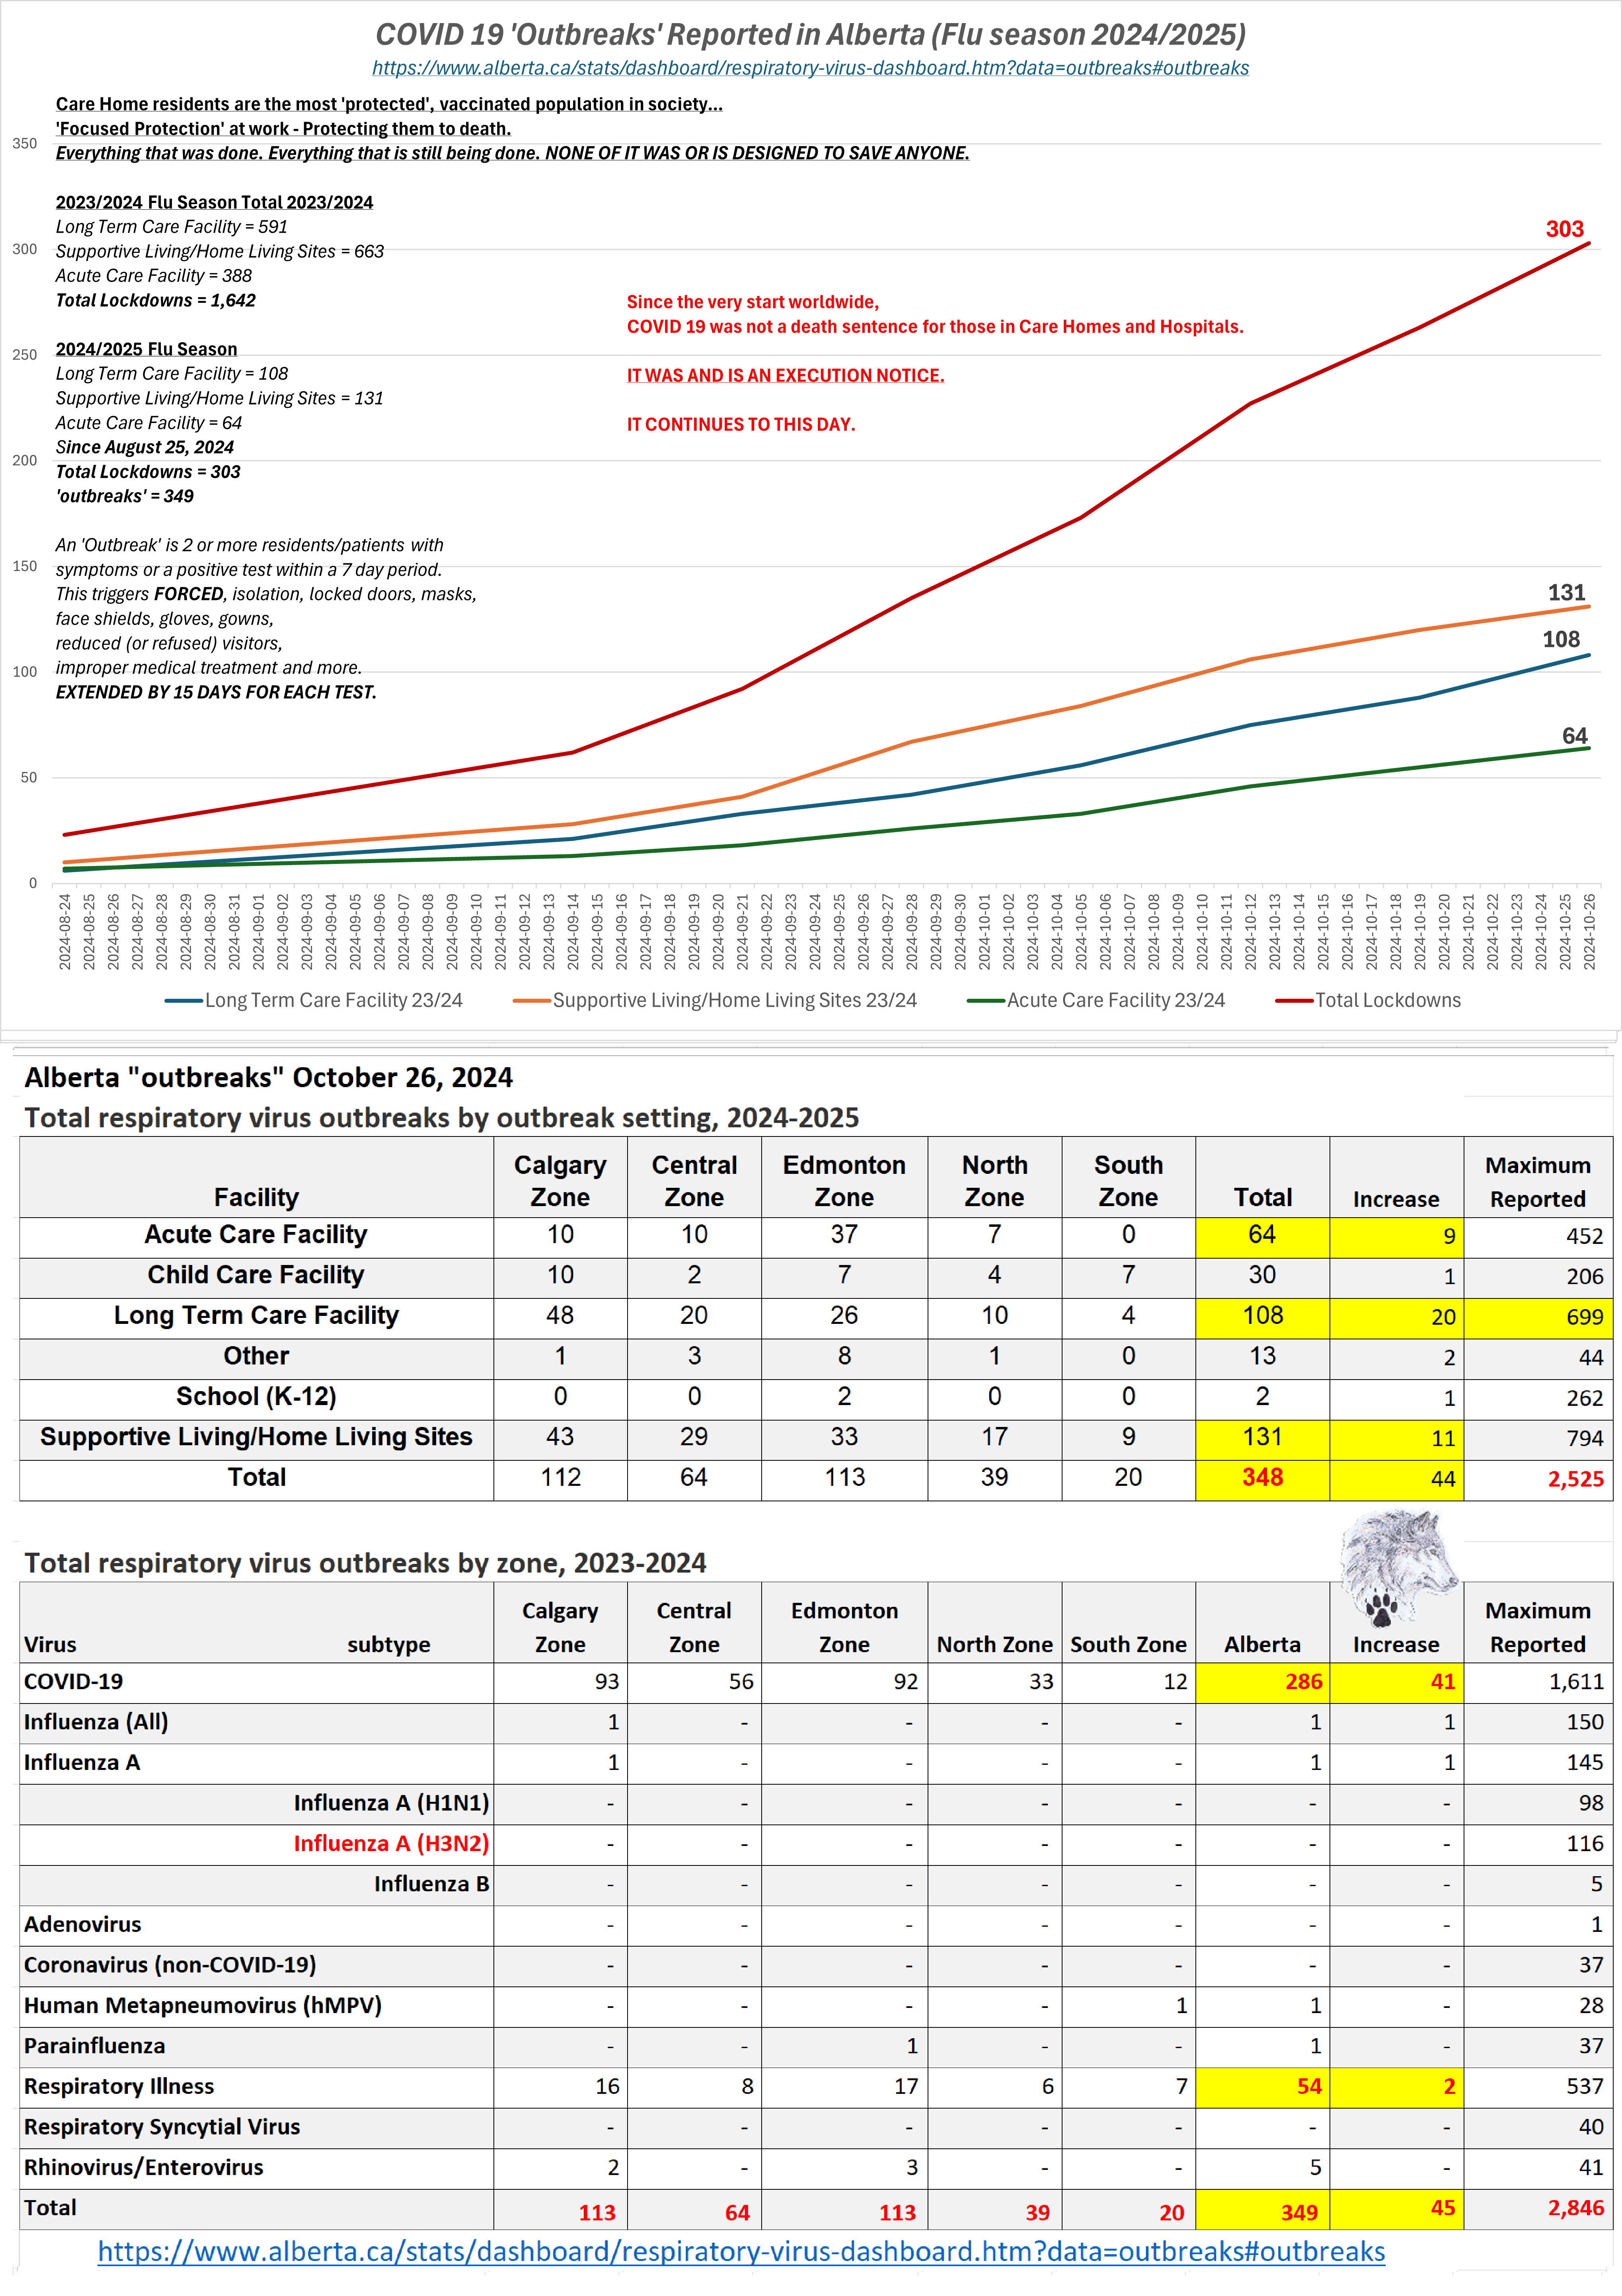1622x2296 pixels.
Task: Click the COVID-19 Increase value 41
Action: [x=1442, y=1682]
